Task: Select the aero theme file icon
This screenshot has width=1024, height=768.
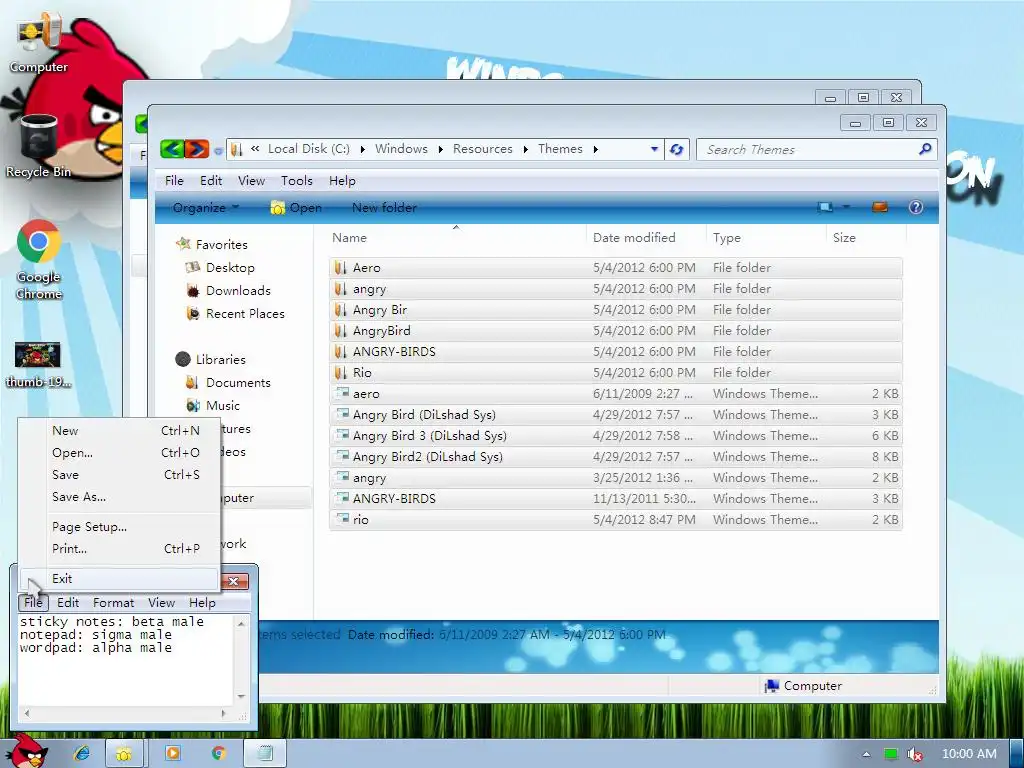Action: [x=342, y=394]
